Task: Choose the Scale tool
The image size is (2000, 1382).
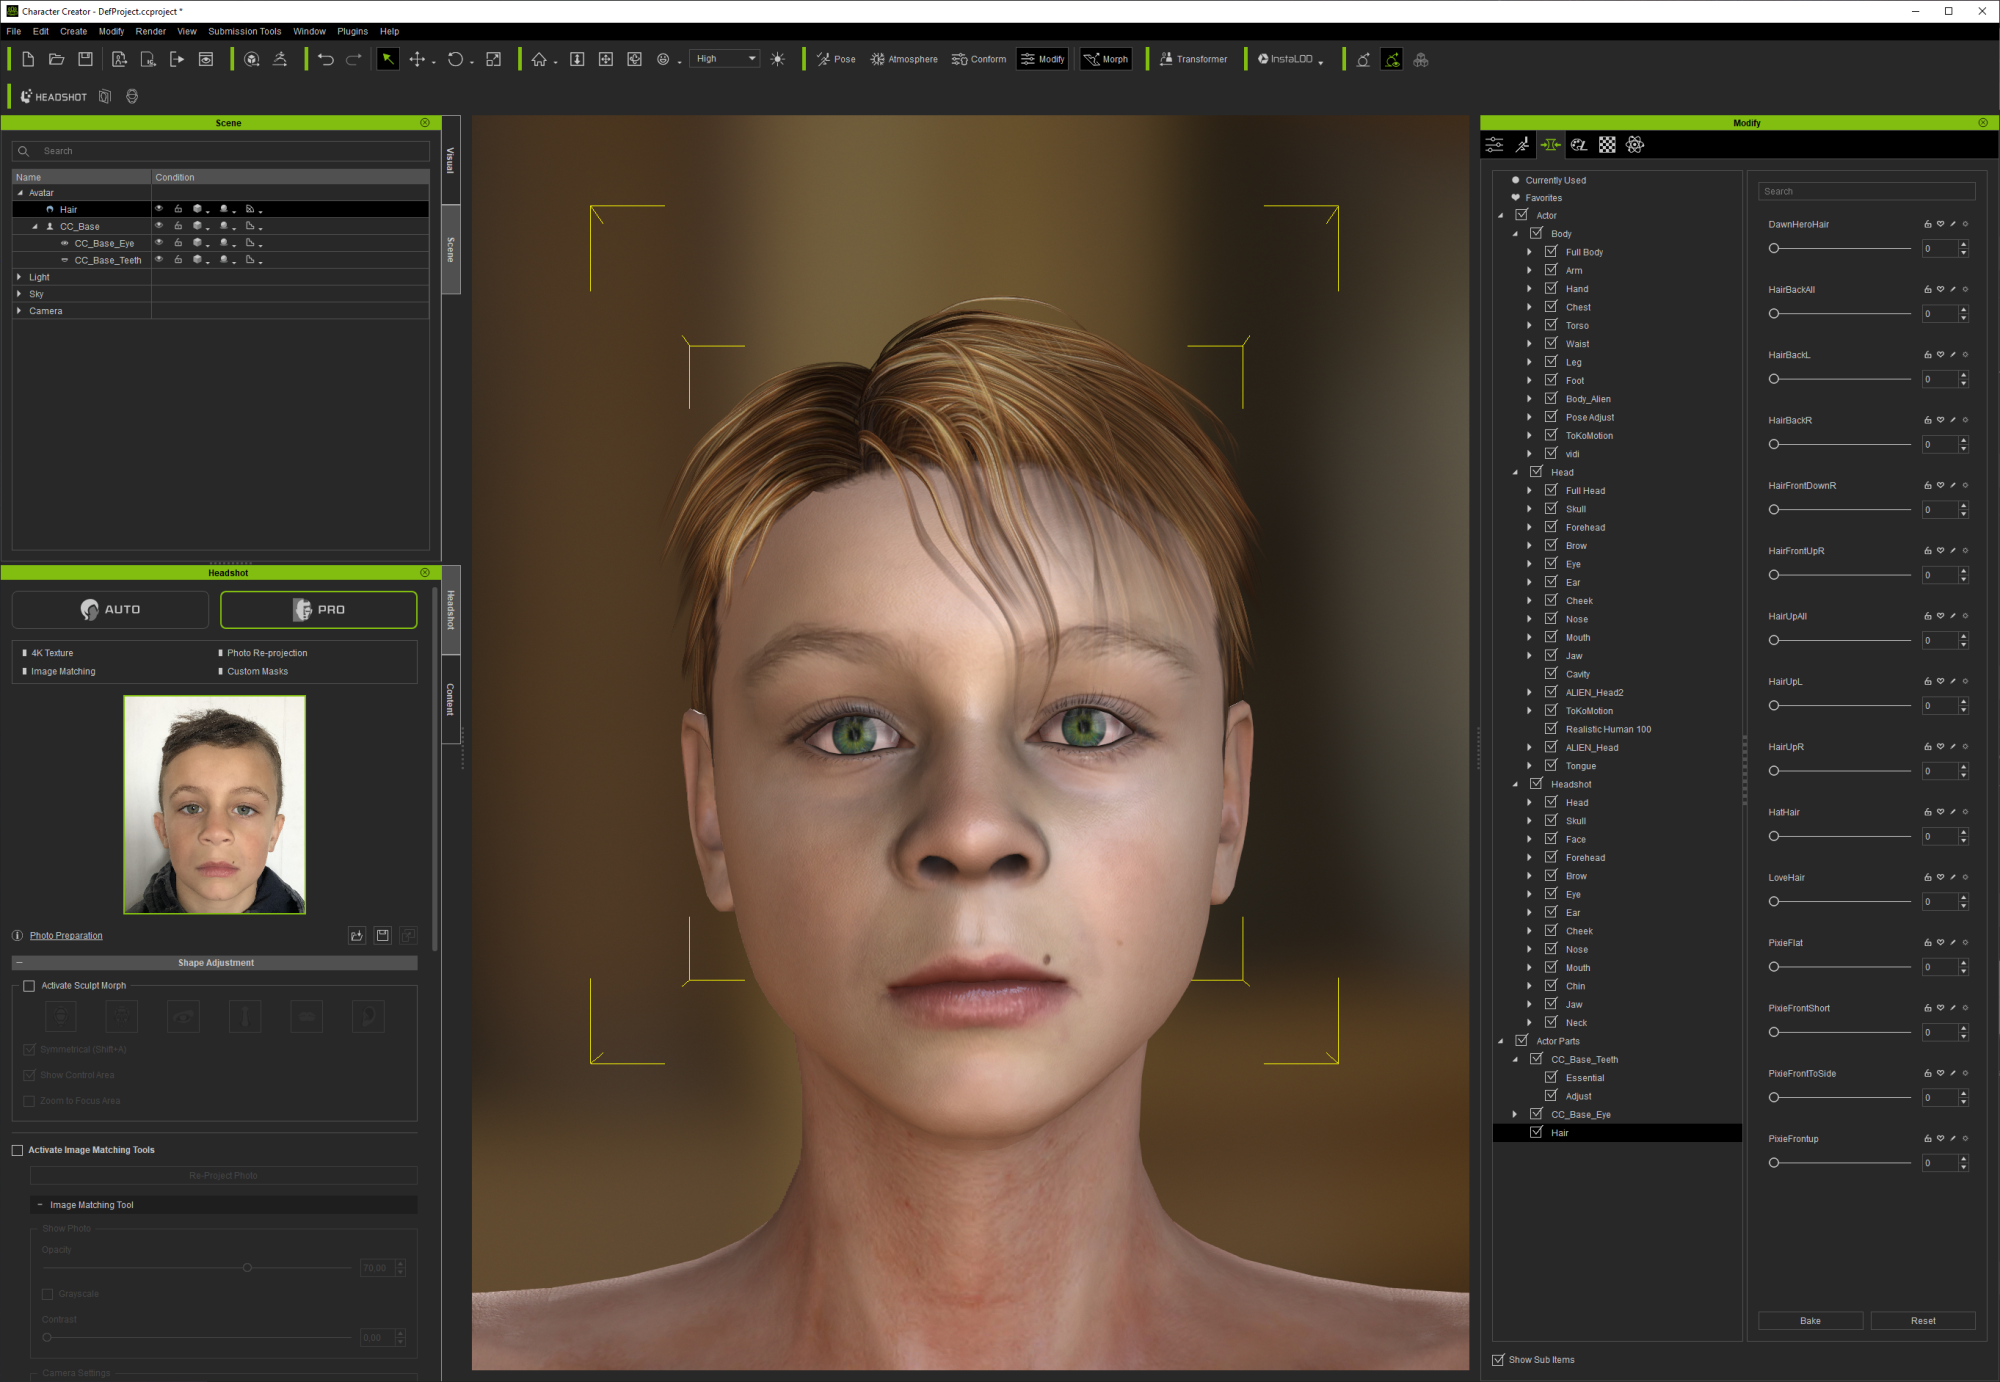Action: coord(494,59)
